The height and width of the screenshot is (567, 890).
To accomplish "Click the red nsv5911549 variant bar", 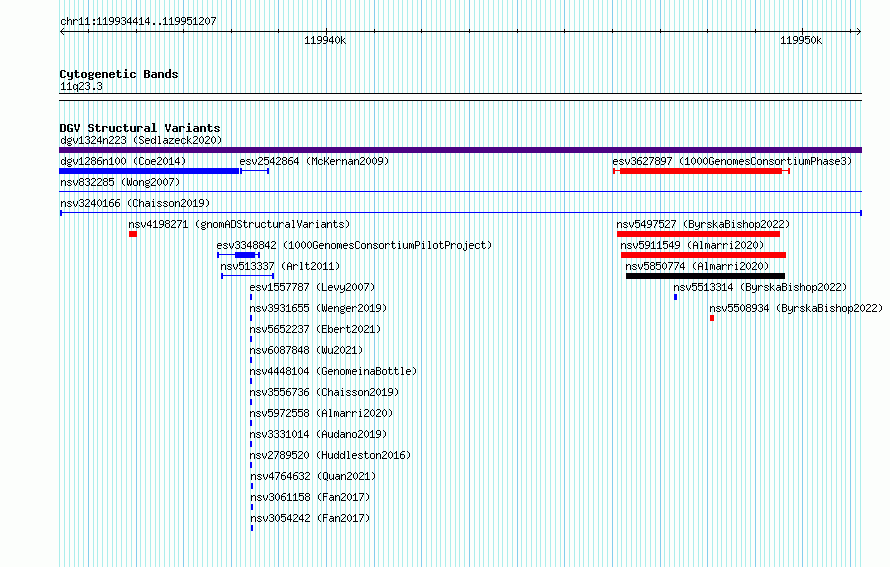I will [703, 255].
